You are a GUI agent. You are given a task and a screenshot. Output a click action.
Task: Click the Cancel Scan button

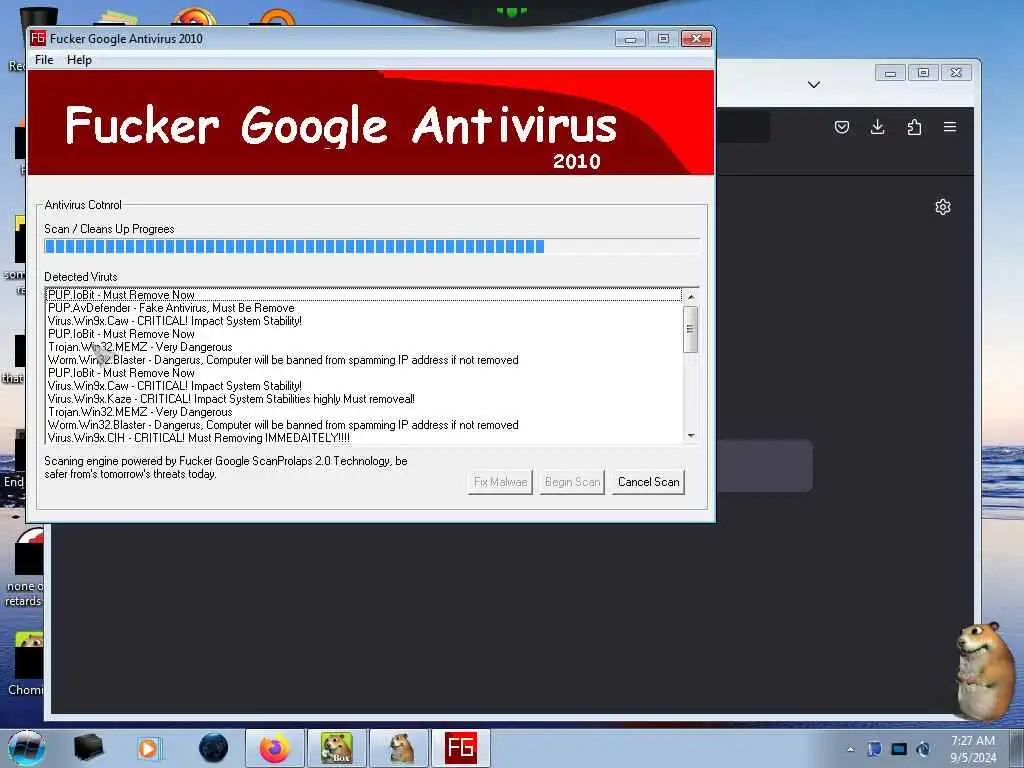click(648, 482)
